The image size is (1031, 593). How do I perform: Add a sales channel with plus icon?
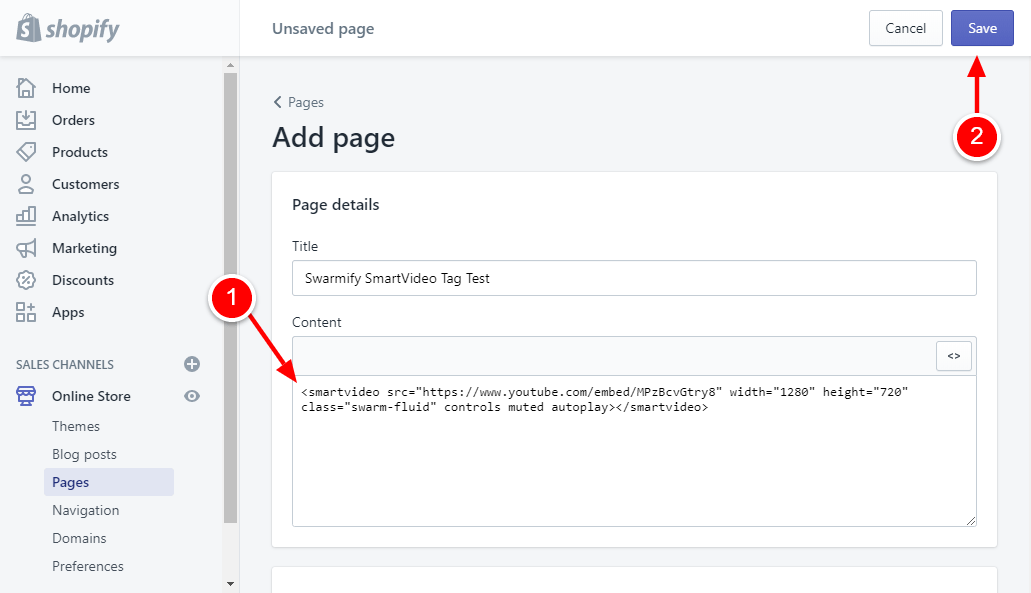click(x=192, y=364)
